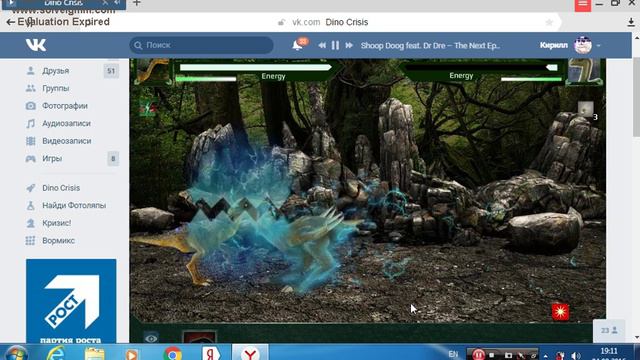Open the 23 online friends chat button
Viewport: 640px width, 360px height.
[609, 331]
